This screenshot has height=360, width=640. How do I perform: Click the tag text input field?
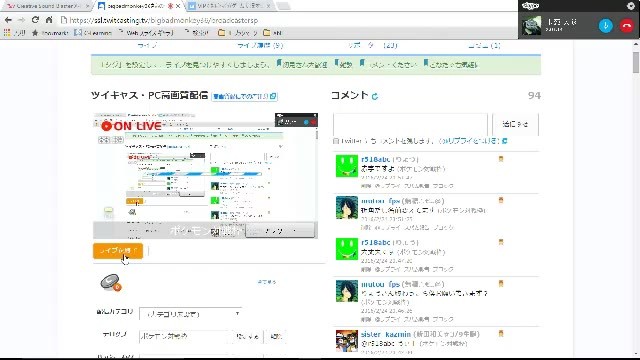click(x=185, y=336)
